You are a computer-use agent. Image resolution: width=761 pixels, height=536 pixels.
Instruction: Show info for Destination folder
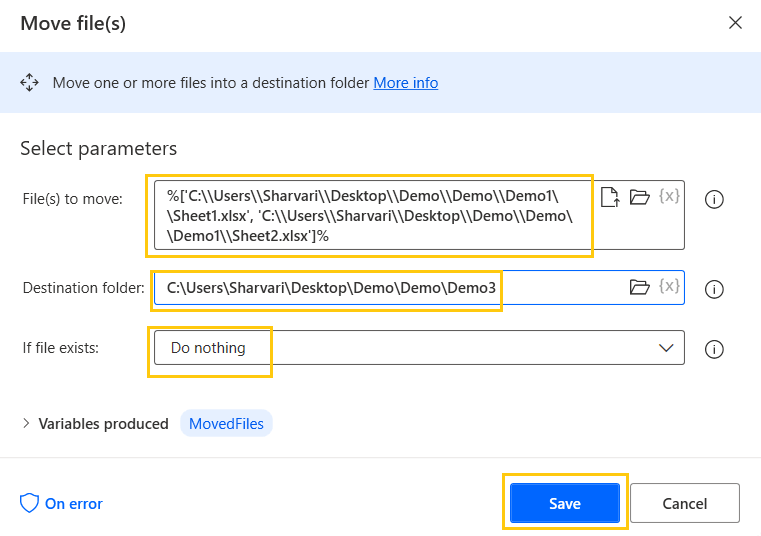(714, 289)
